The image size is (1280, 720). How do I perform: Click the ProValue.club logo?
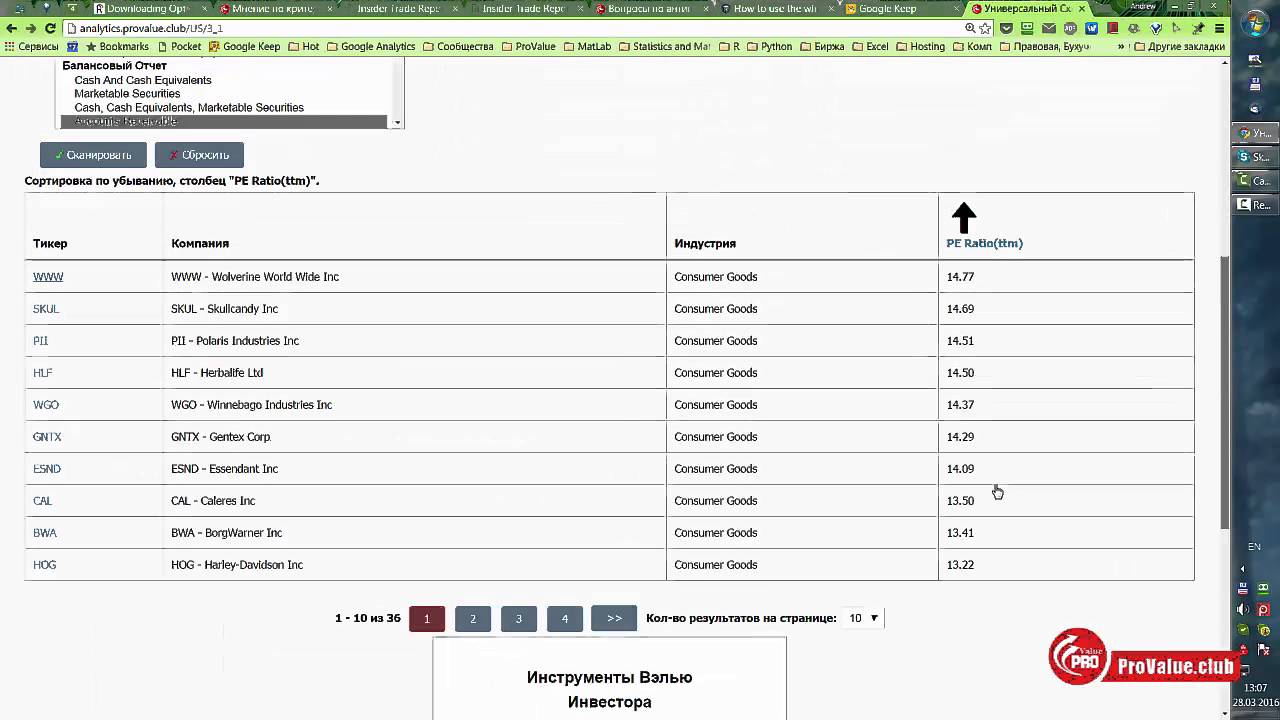click(x=1142, y=658)
